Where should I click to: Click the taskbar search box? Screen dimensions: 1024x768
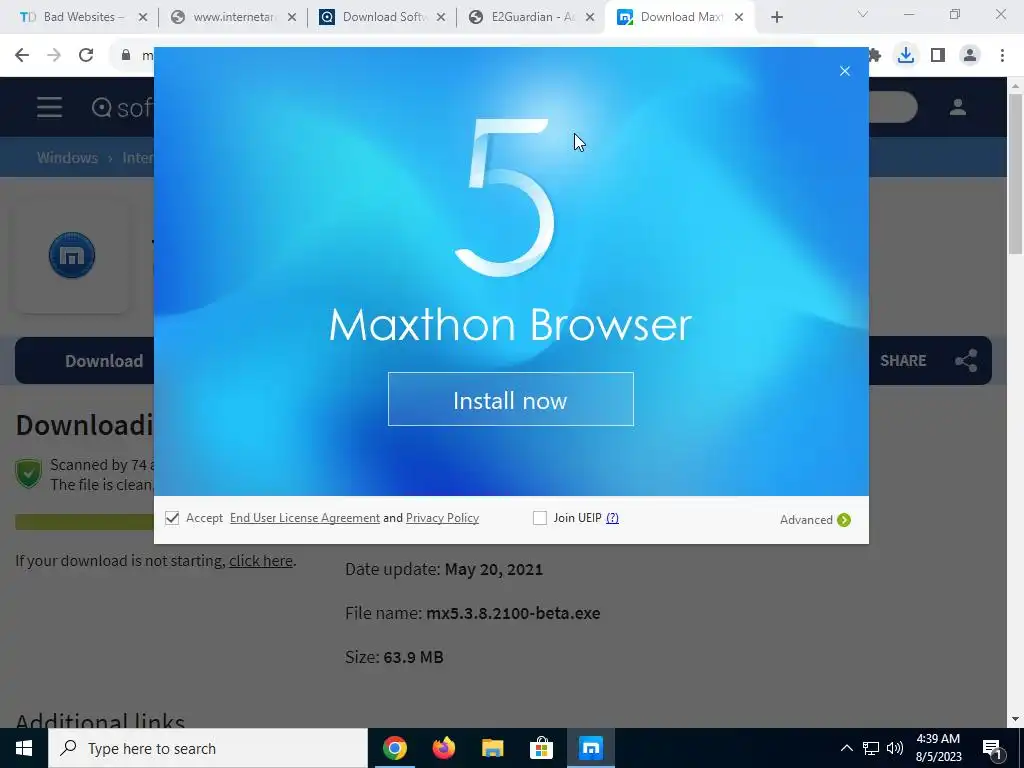click(208, 748)
